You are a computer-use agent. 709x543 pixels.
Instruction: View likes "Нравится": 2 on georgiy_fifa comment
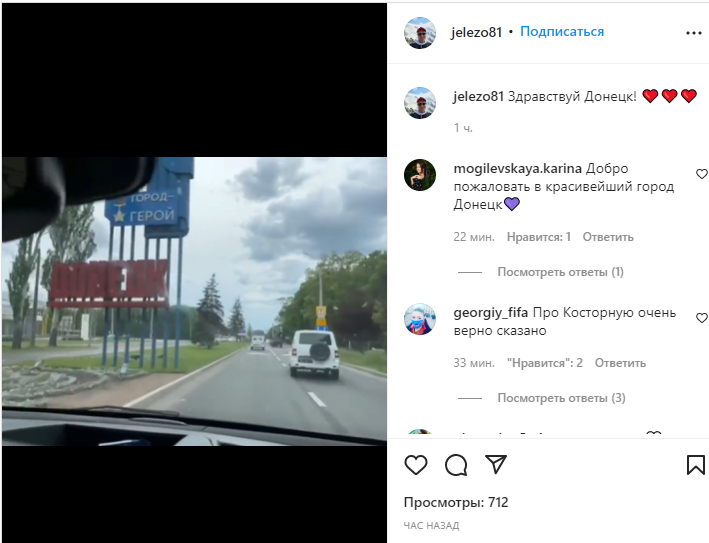click(545, 363)
